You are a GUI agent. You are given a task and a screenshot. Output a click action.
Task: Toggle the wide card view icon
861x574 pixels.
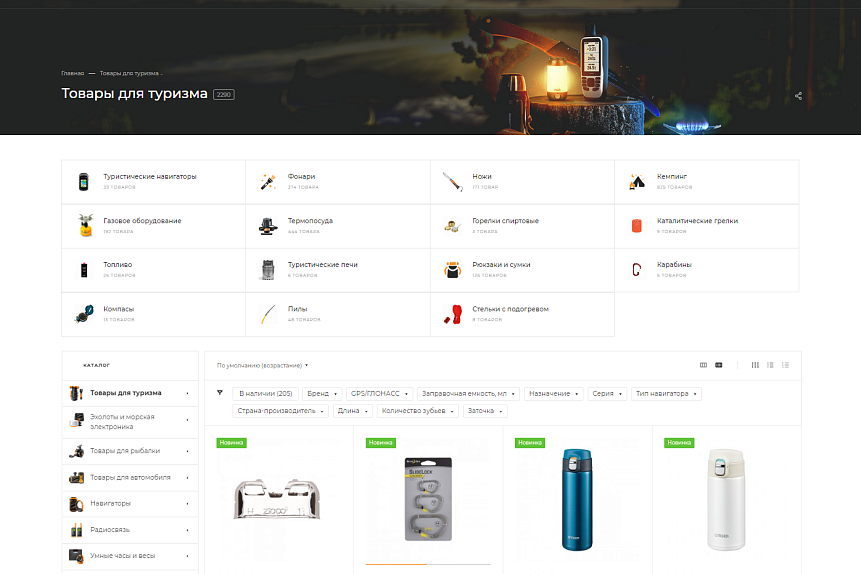pyautogui.click(x=718, y=365)
